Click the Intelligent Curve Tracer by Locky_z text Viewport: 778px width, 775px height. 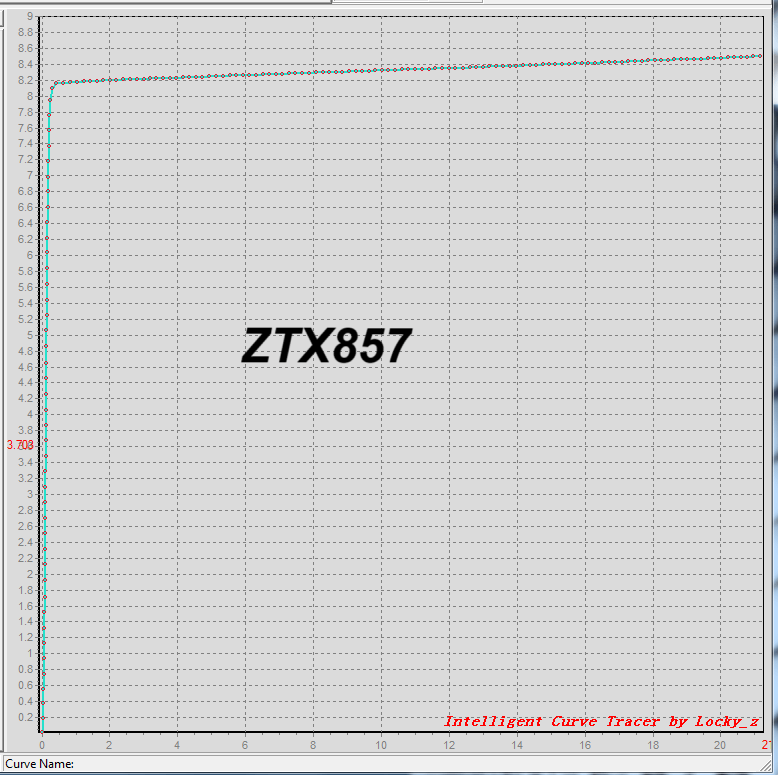tap(601, 721)
